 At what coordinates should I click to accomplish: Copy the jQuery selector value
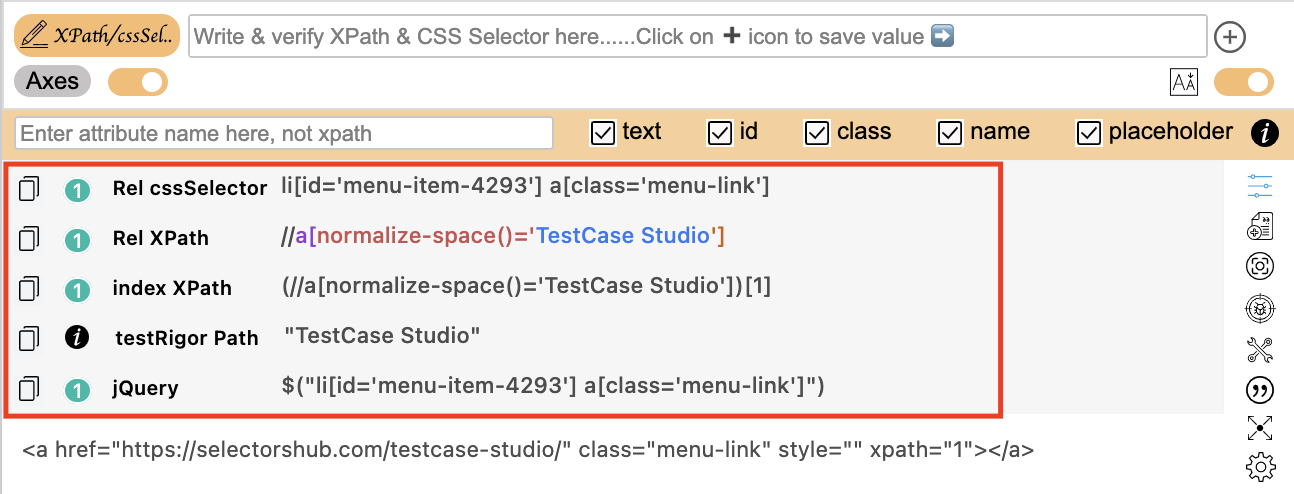pyautogui.click(x=29, y=388)
